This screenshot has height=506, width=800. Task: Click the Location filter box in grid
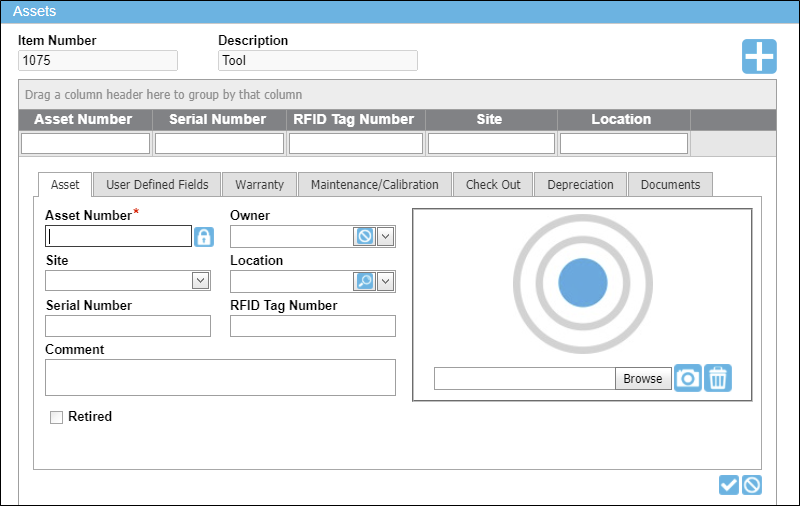(x=624, y=143)
